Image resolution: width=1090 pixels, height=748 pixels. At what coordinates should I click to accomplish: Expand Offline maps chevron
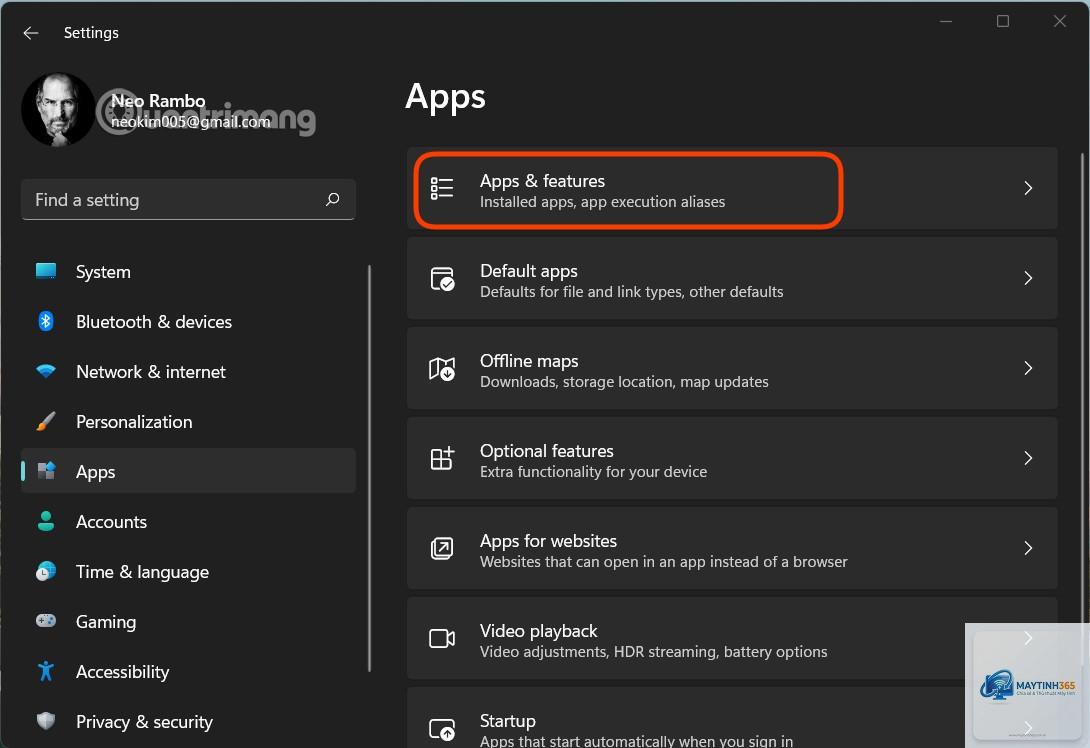[x=1028, y=368]
